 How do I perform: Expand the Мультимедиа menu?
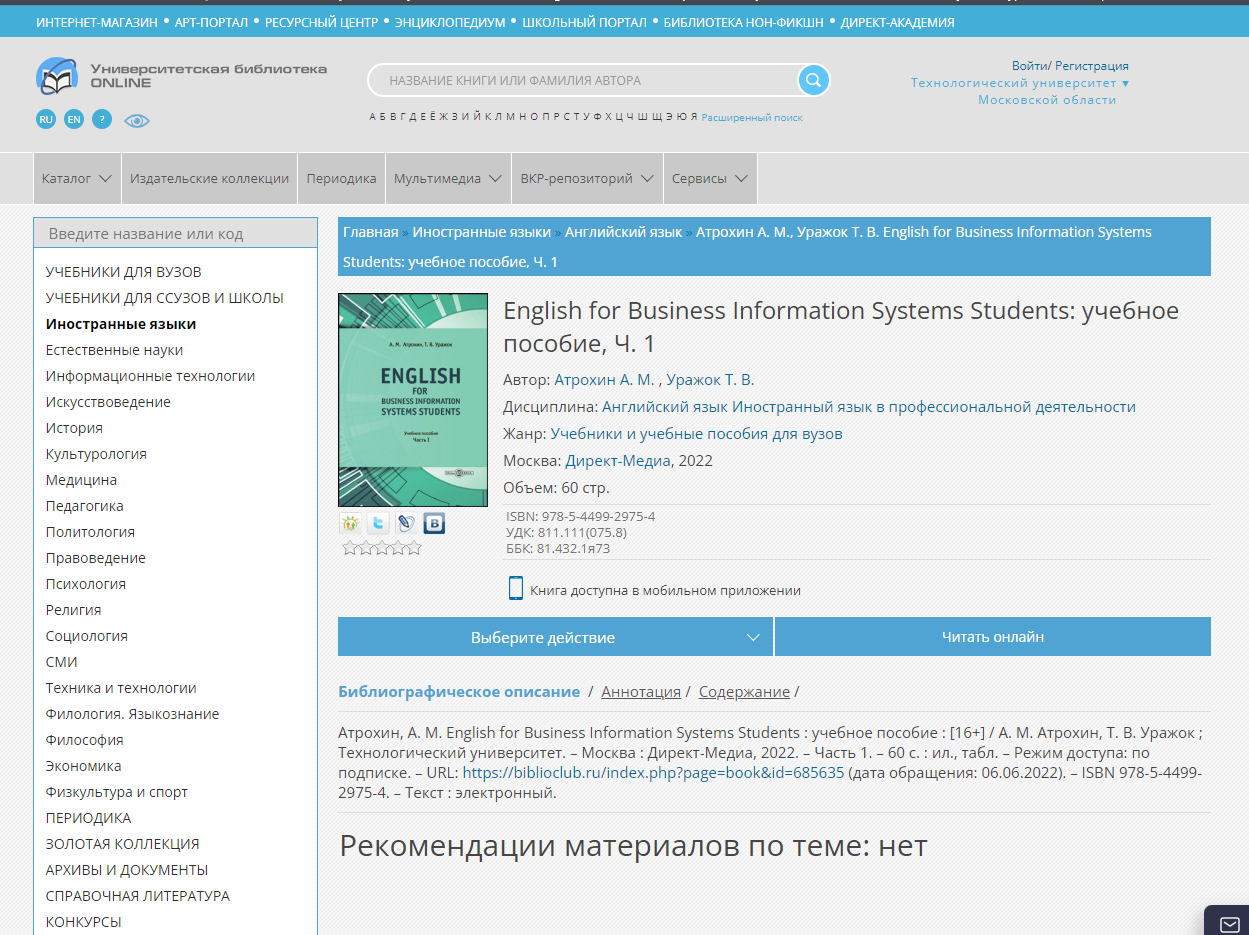pyautogui.click(x=448, y=178)
